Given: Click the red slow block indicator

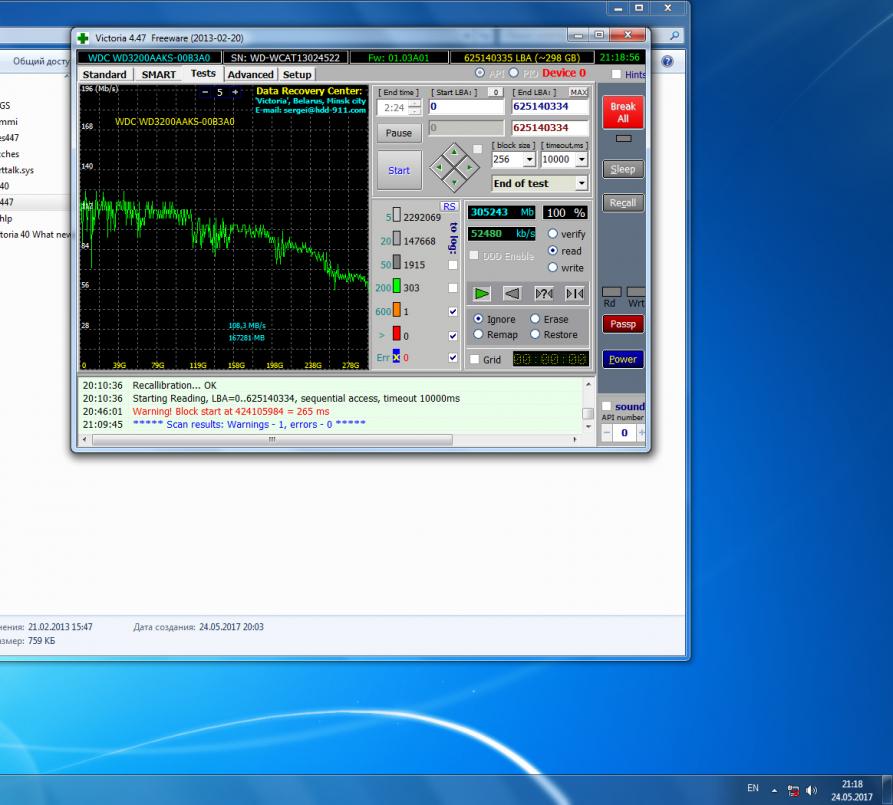Looking at the screenshot, I should tap(396, 334).
